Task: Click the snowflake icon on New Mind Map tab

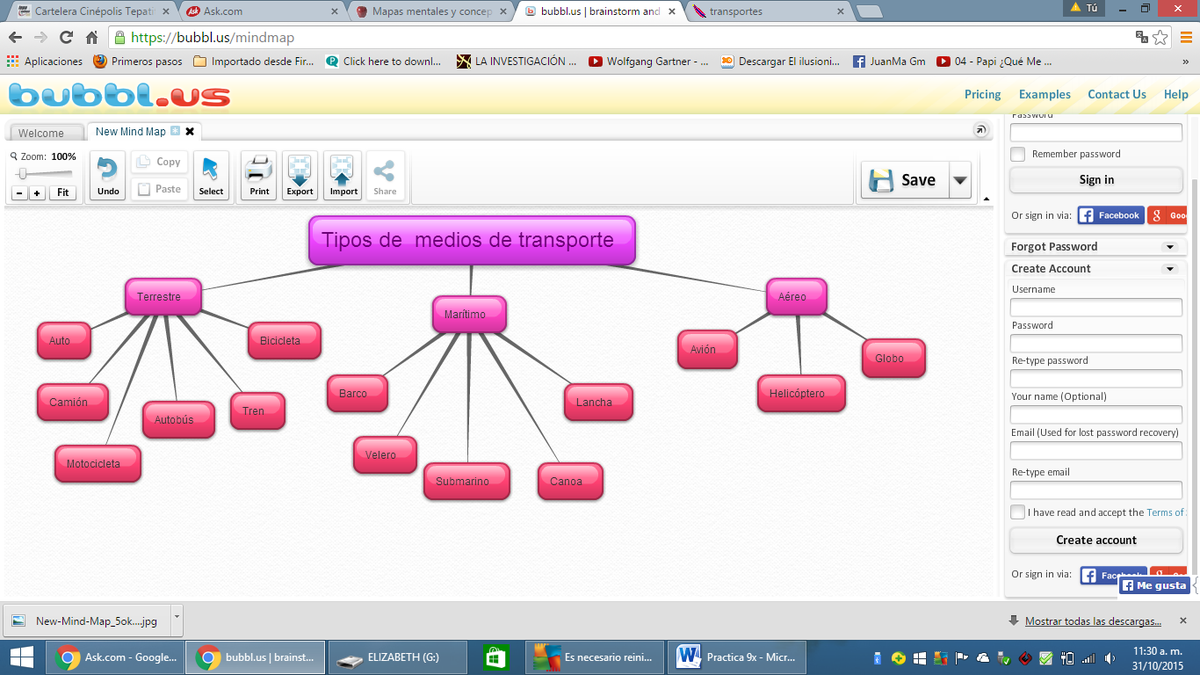Action: (x=175, y=131)
